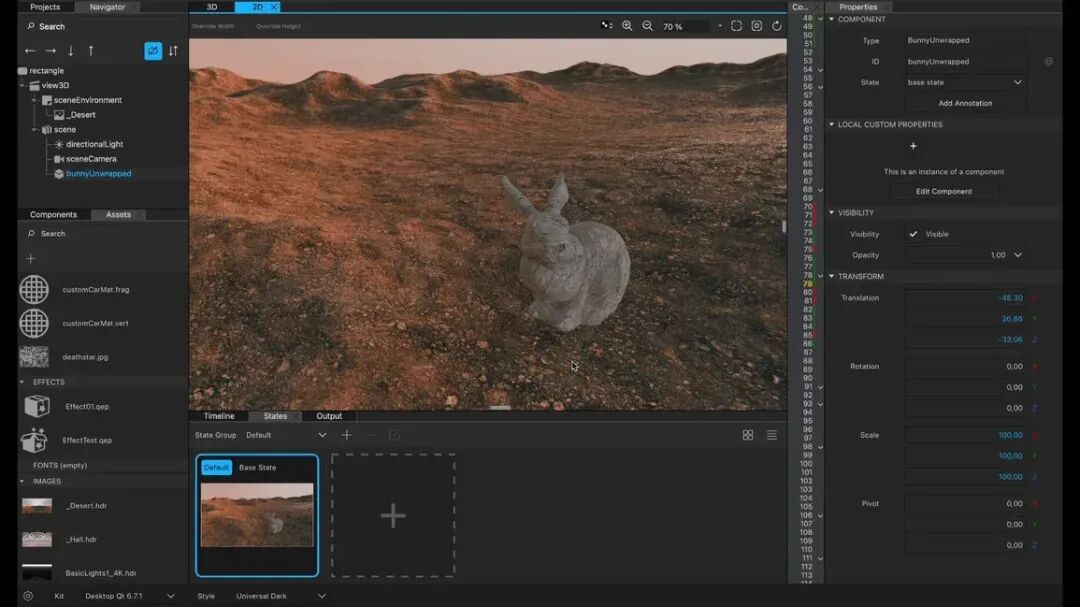Select the zoom in icon above the 2D view

(x=625, y=26)
